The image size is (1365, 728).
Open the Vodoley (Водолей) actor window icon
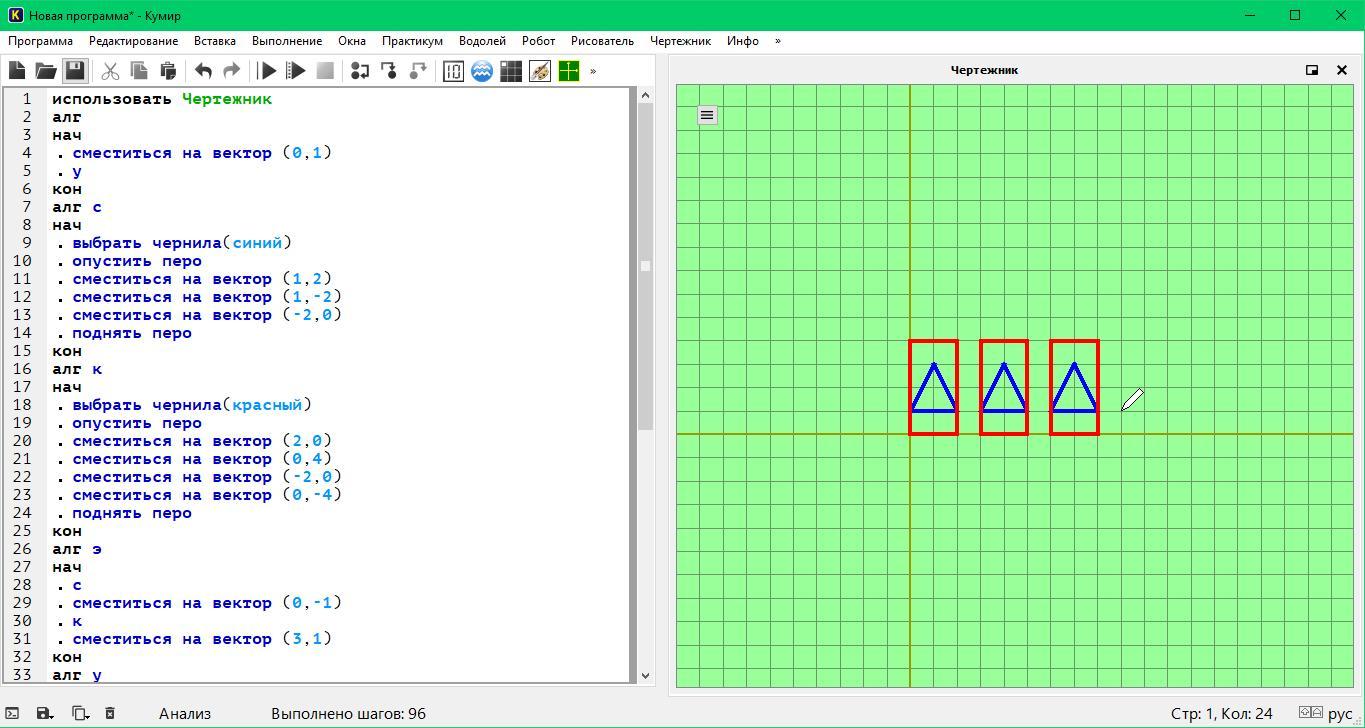(482, 71)
